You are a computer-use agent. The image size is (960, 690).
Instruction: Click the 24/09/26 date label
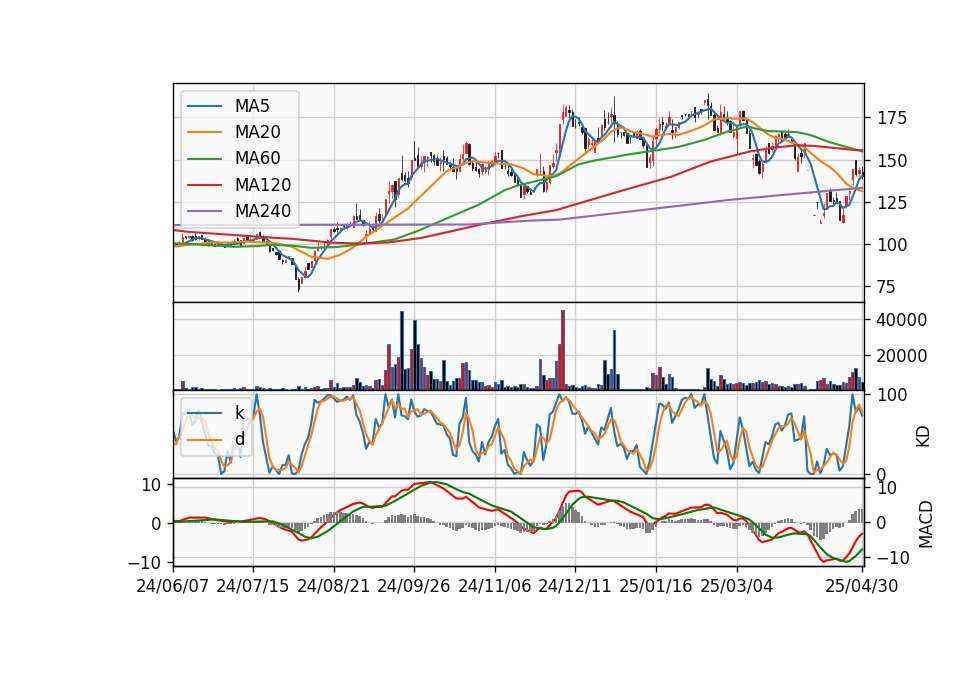pyautogui.click(x=413, y=587)
